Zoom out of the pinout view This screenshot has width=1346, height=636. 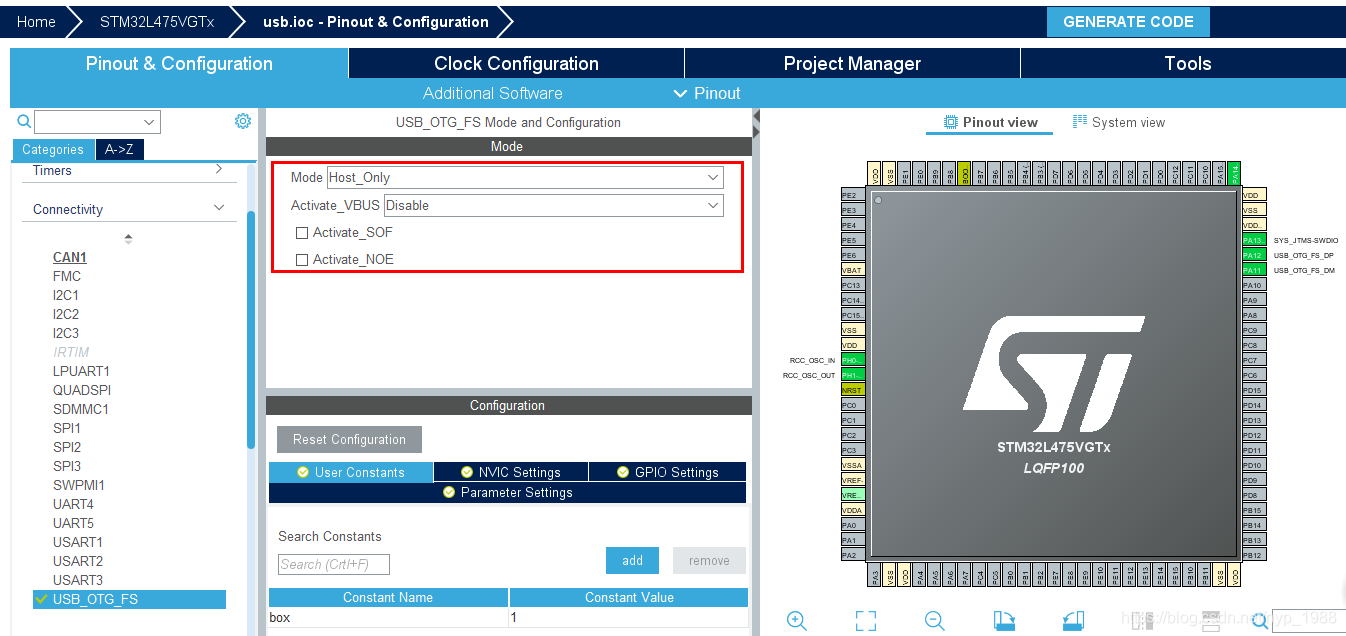point(935,621)
